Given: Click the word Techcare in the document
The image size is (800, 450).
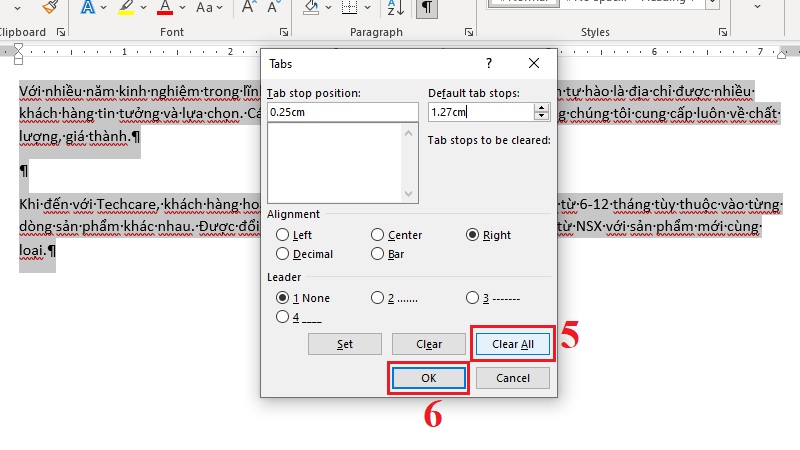Looking at the screenshot, I should 127,205.
